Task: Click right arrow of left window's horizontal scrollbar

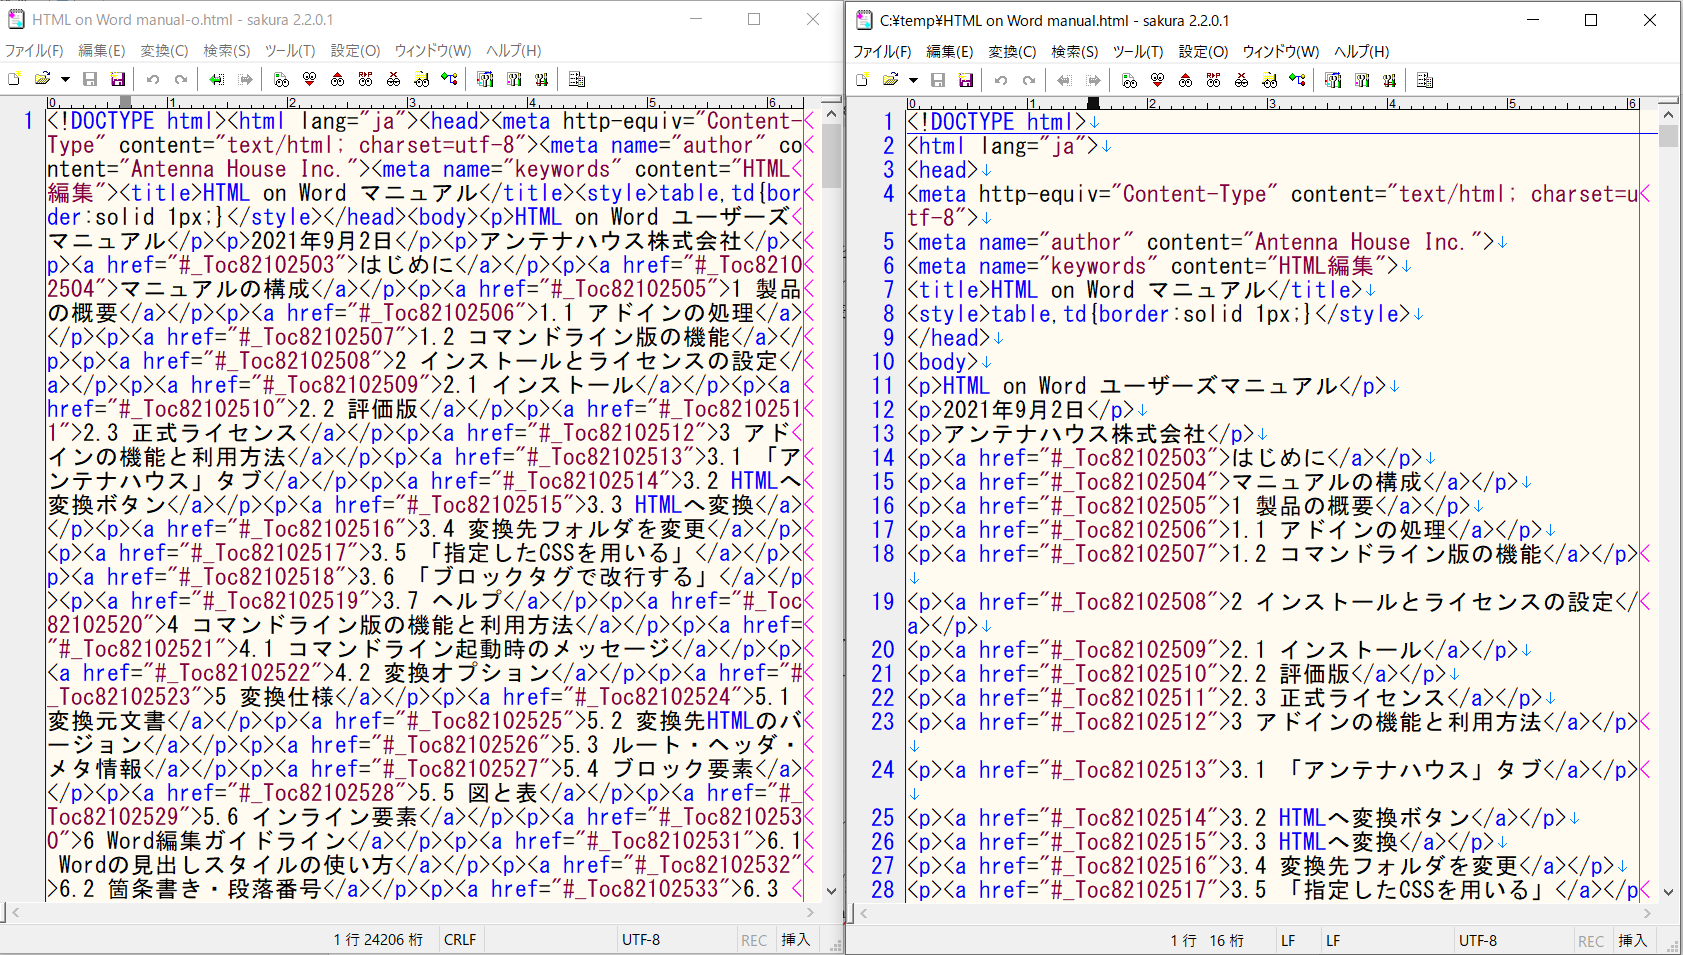Action: click(810, 912)
